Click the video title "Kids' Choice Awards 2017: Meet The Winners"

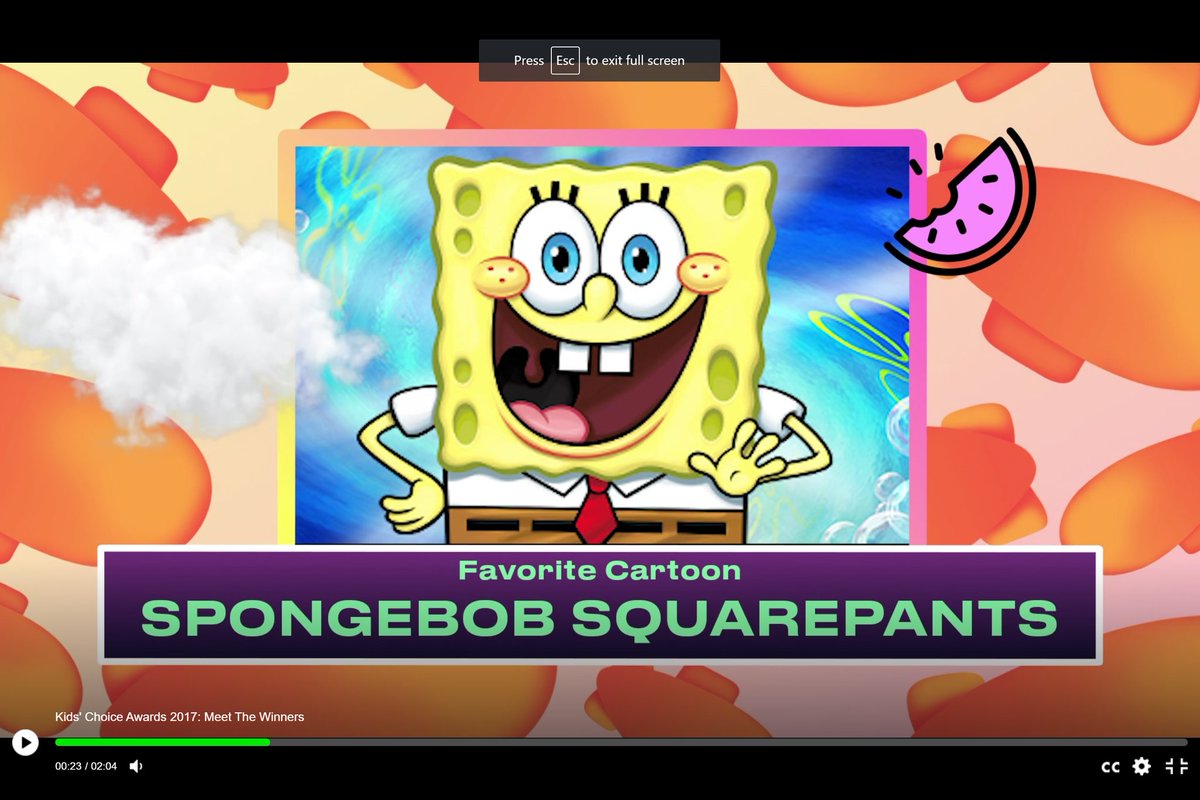coord(179,717)
